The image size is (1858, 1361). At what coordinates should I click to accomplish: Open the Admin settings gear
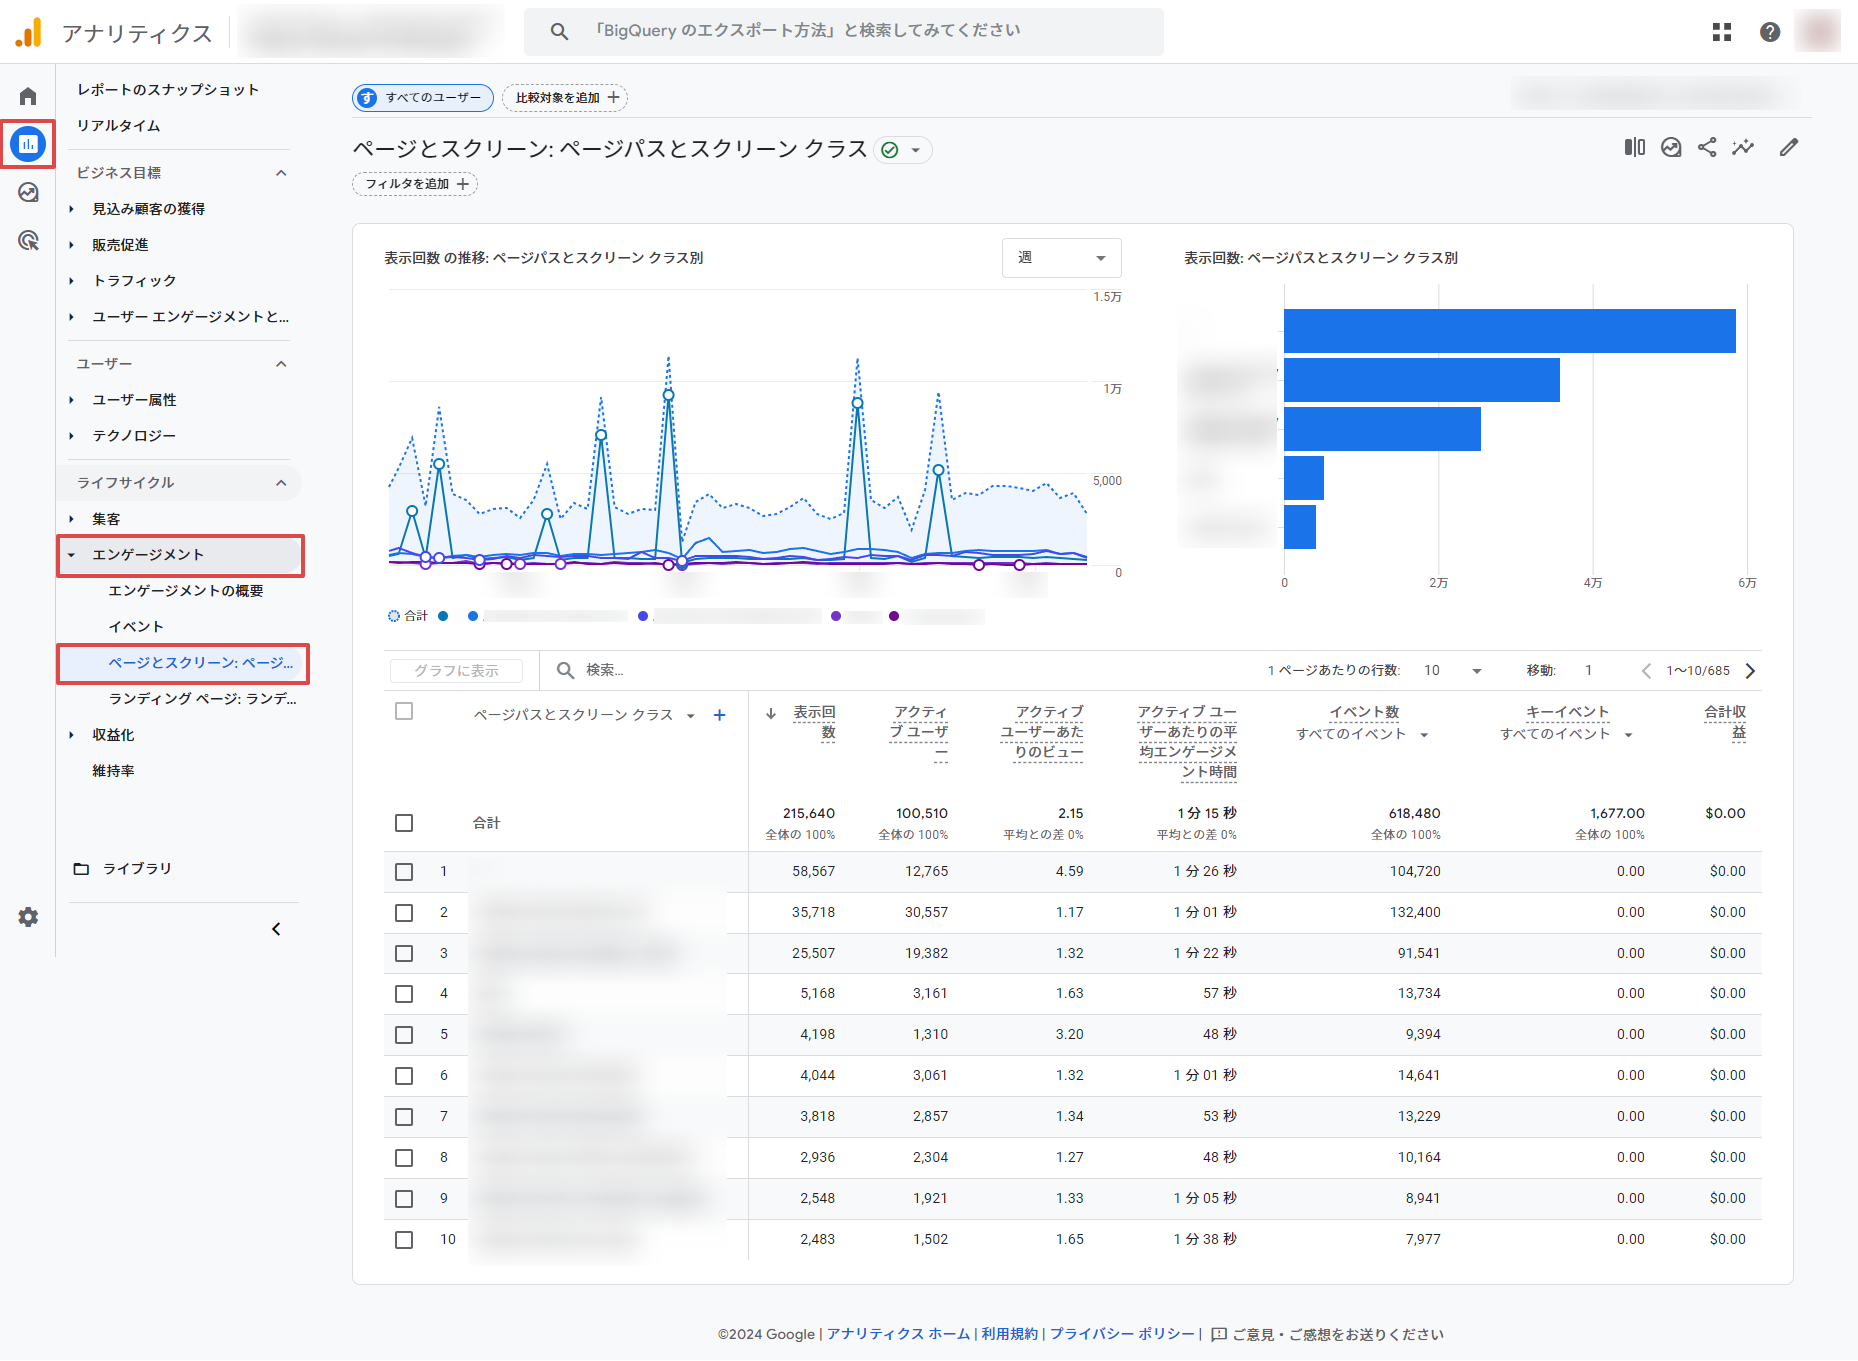point(28,917)
